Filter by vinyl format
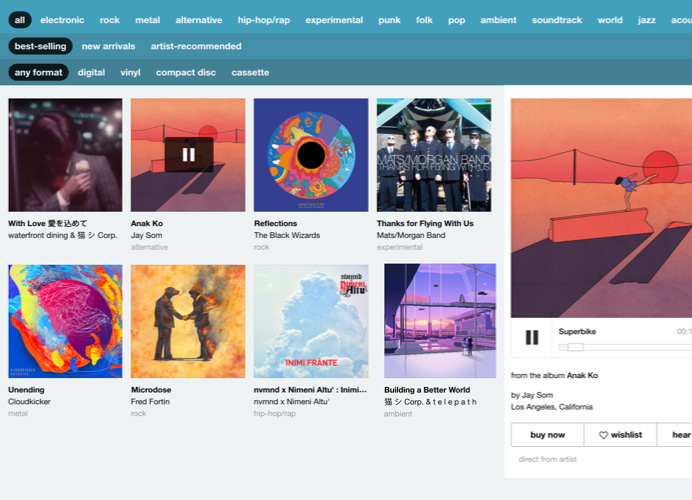Viewport: 692px width, 500px height. coord(130,72)
